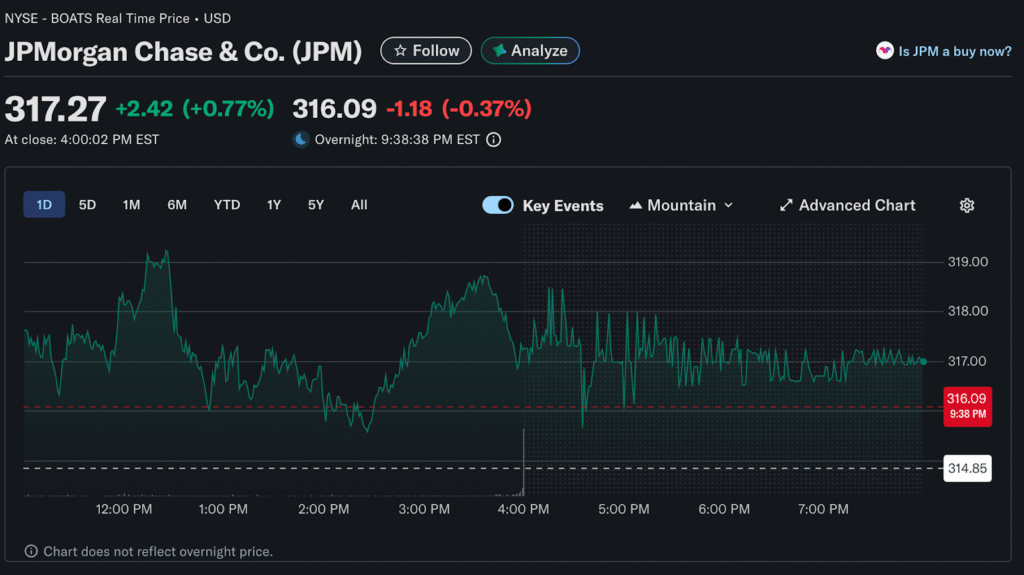This screenshot has width=1024, height=575.
Task: Click the star icon in Follow
Action: click(400, 51)
